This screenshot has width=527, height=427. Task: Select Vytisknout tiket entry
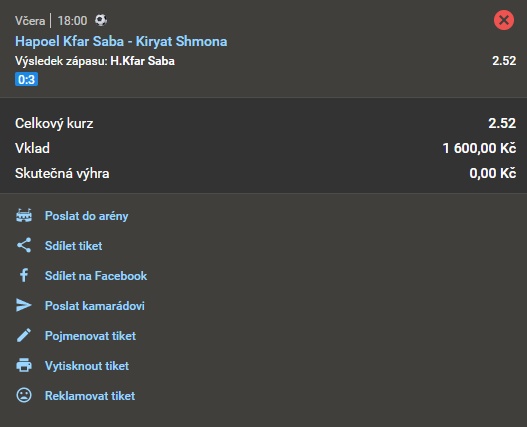coord(87,365)
